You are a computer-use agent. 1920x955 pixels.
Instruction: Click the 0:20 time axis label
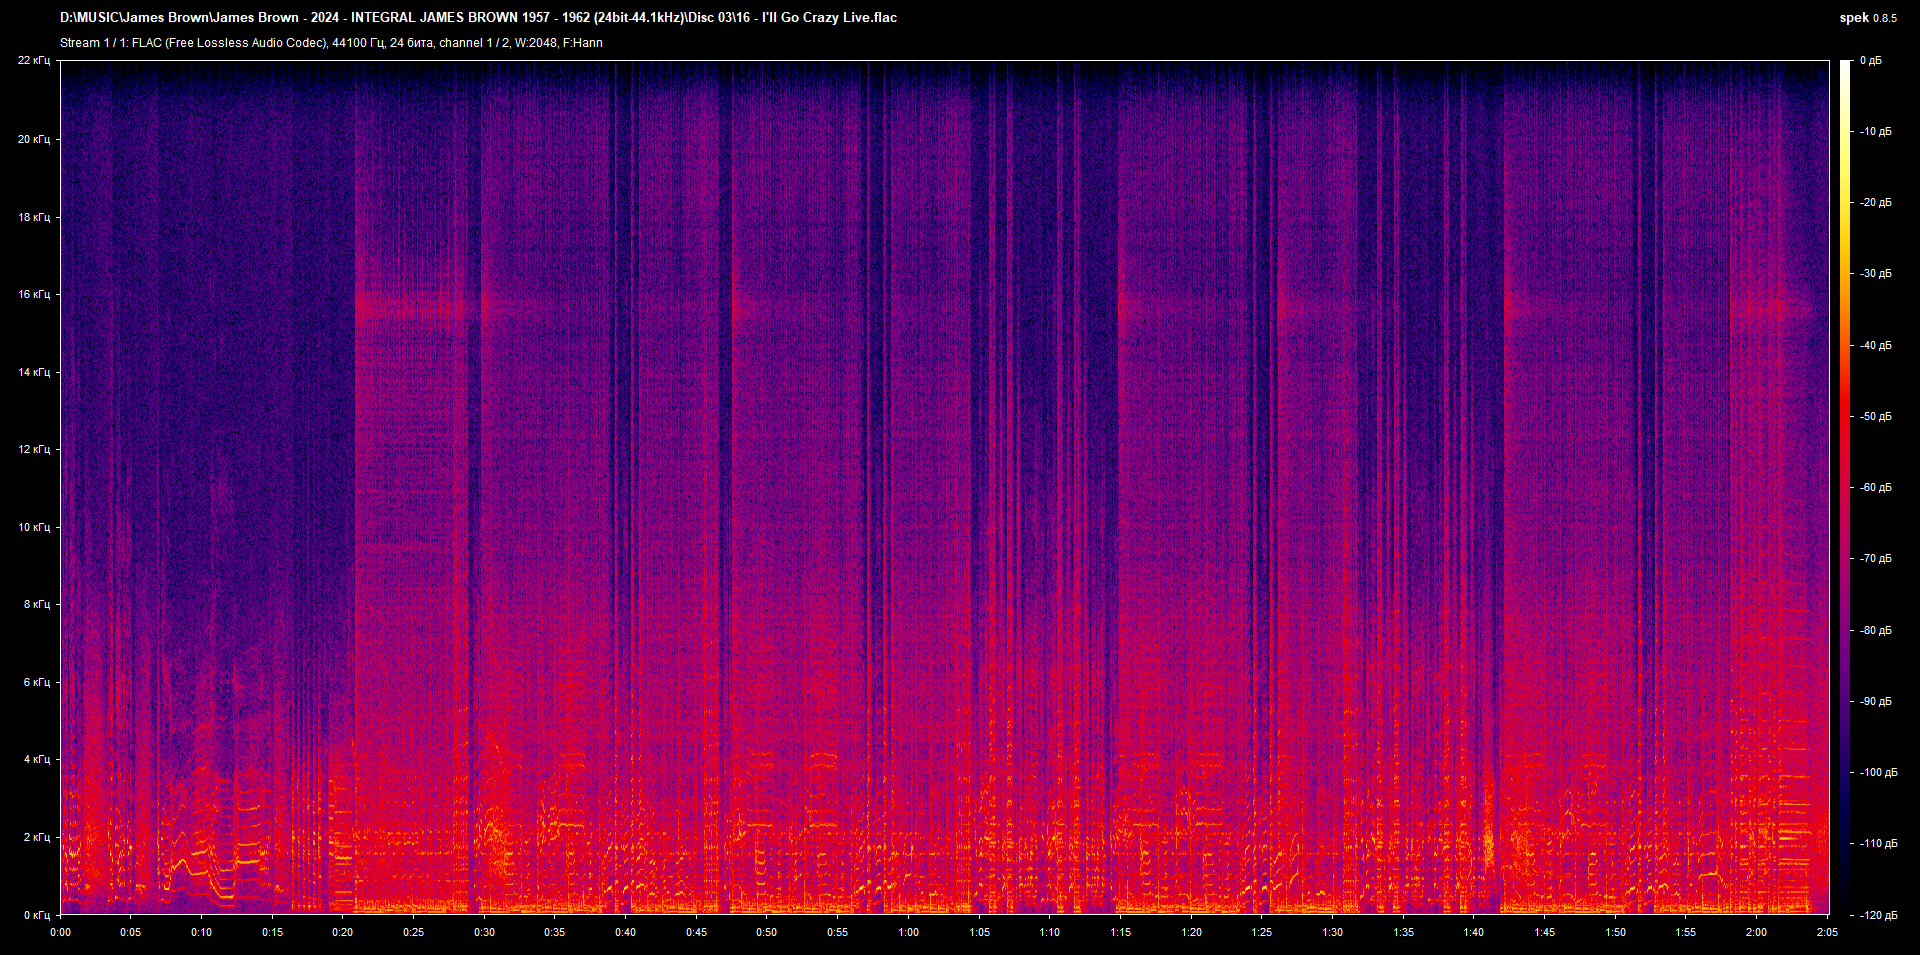coord(343,932)
